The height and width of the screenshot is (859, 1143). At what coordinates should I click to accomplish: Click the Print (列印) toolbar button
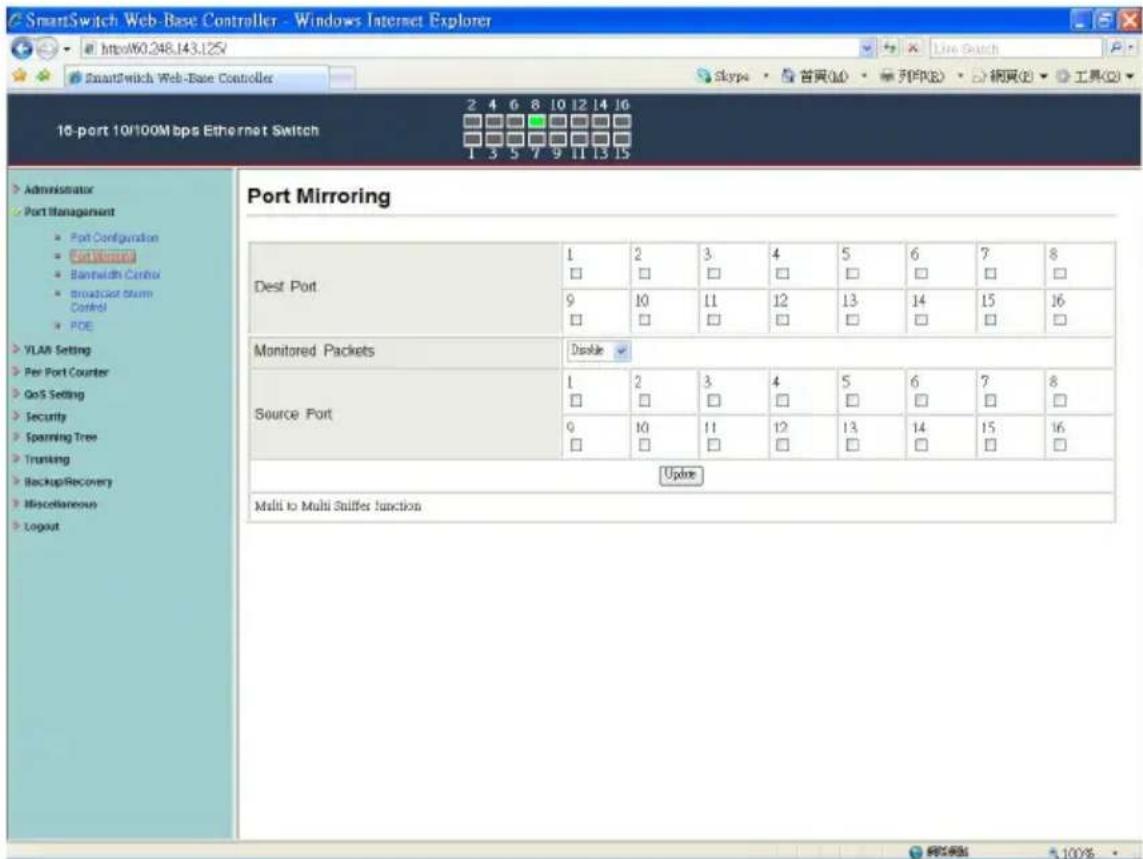pyautogui.click(x=911, y=76)
